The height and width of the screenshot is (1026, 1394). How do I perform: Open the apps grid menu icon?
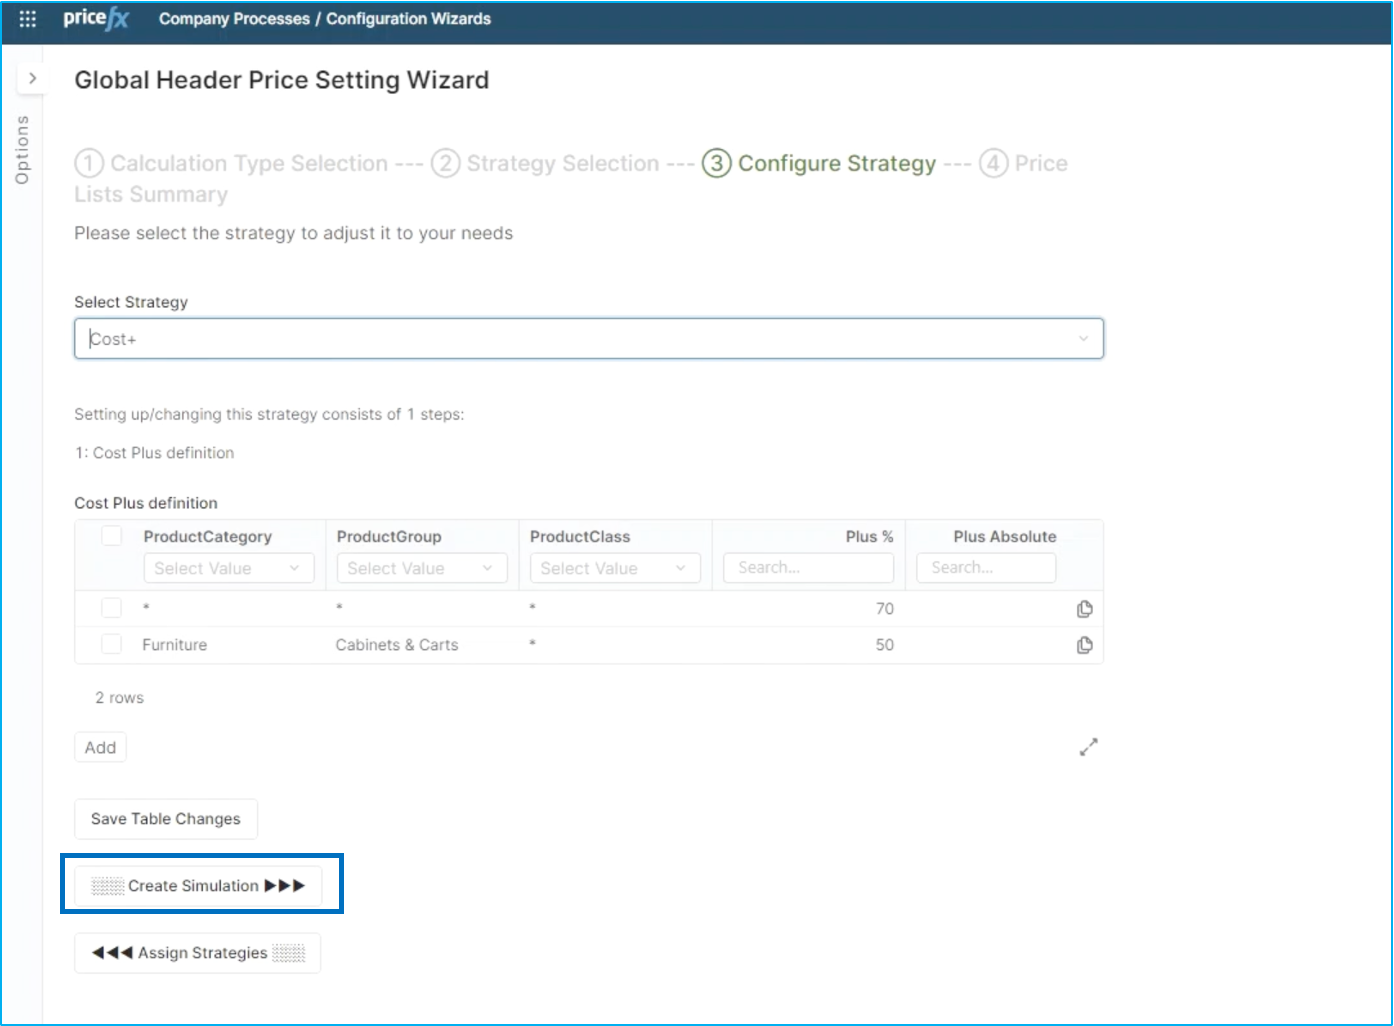[x=27, y=19]
